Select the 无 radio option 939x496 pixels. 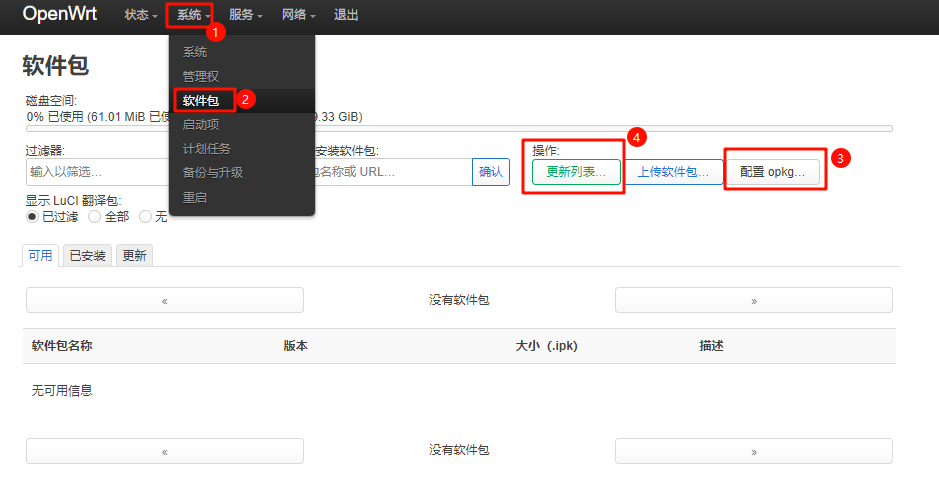pyautogui.click(x=146, y=216)
